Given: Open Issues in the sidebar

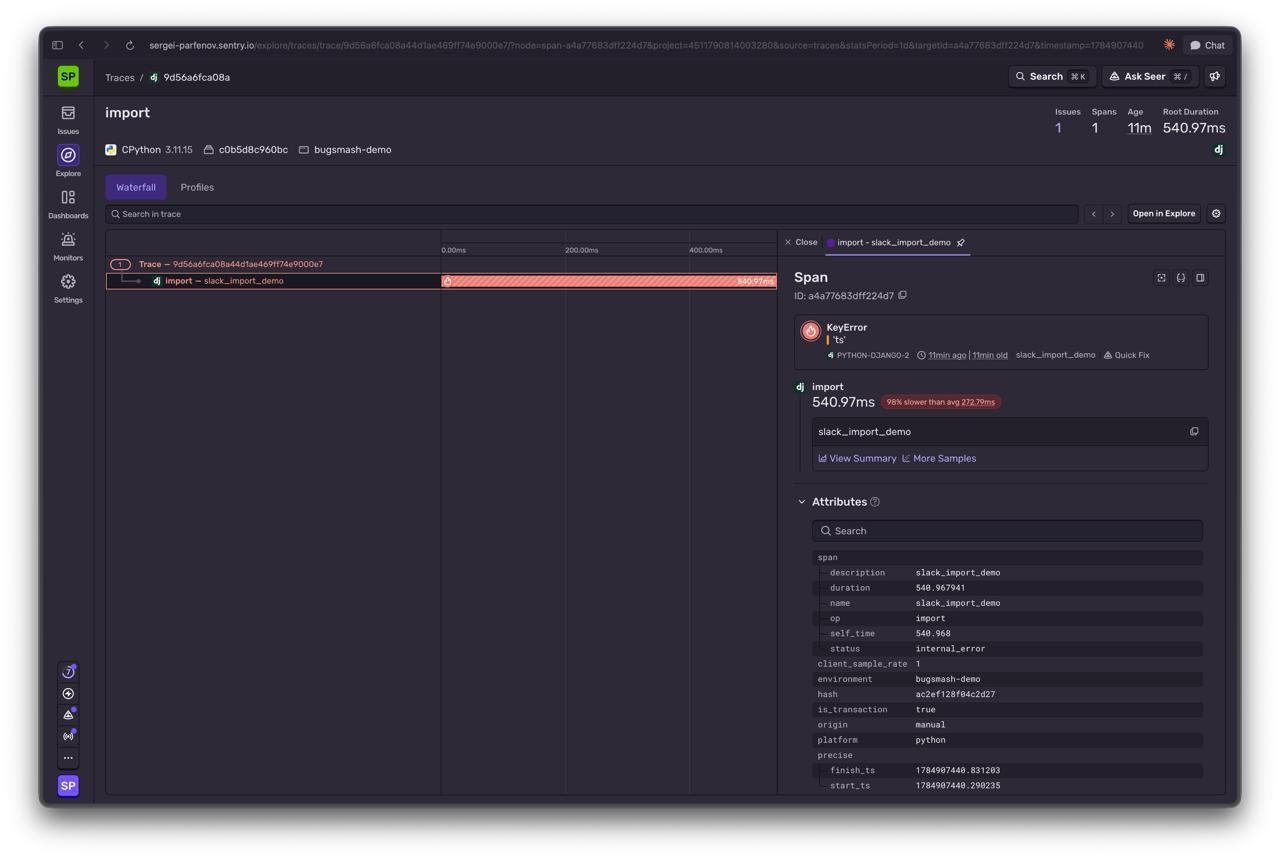Looking at the screenshot, I should click(x=68, y=119).
